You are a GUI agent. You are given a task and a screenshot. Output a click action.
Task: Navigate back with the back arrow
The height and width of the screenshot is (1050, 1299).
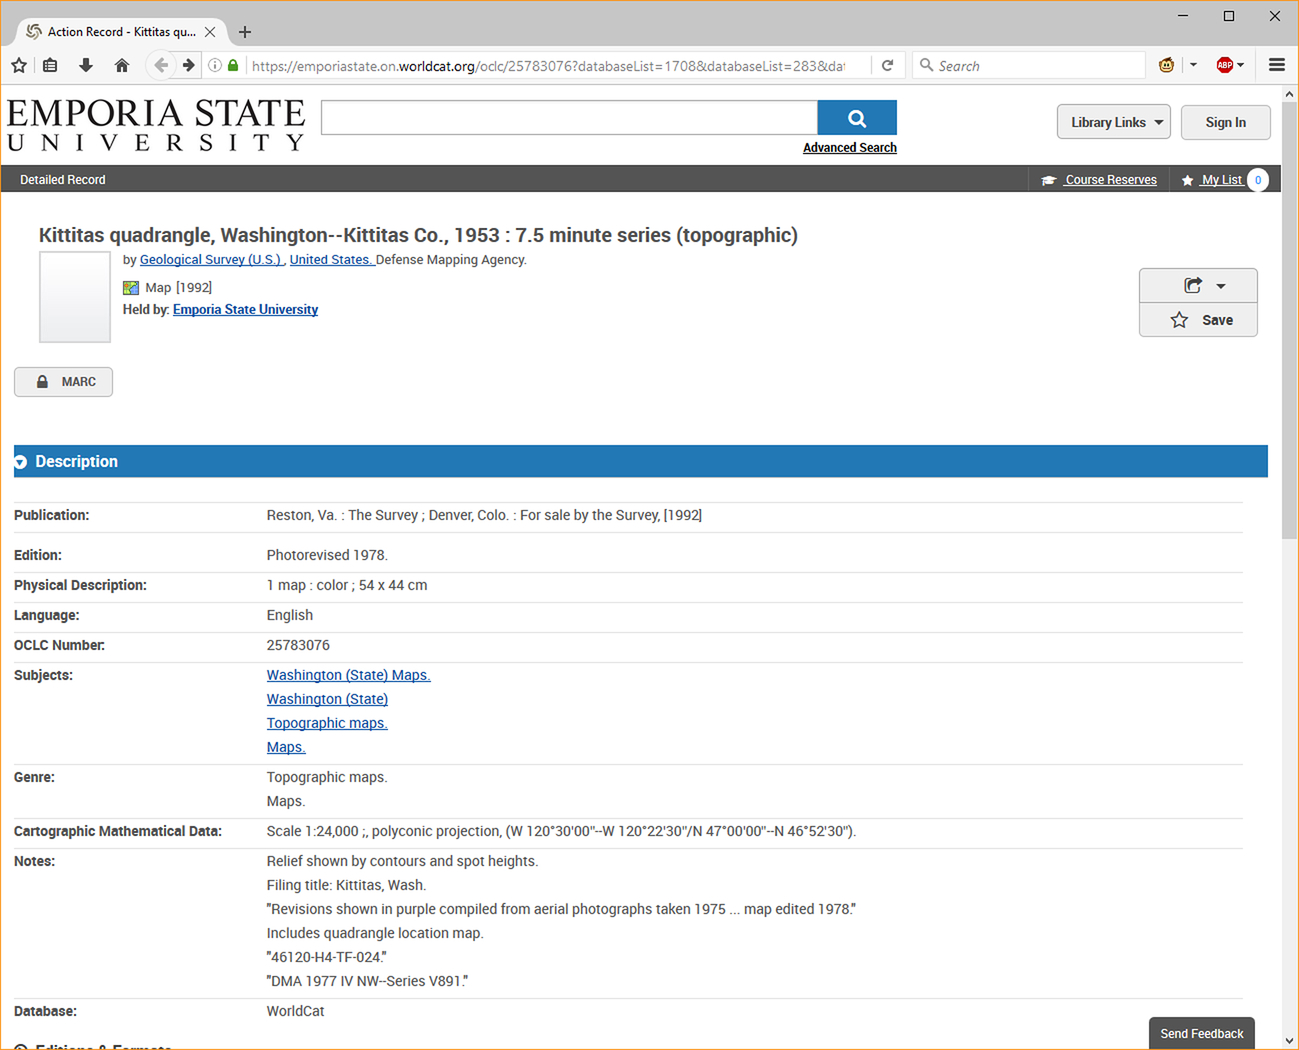[x=161, y=66]
